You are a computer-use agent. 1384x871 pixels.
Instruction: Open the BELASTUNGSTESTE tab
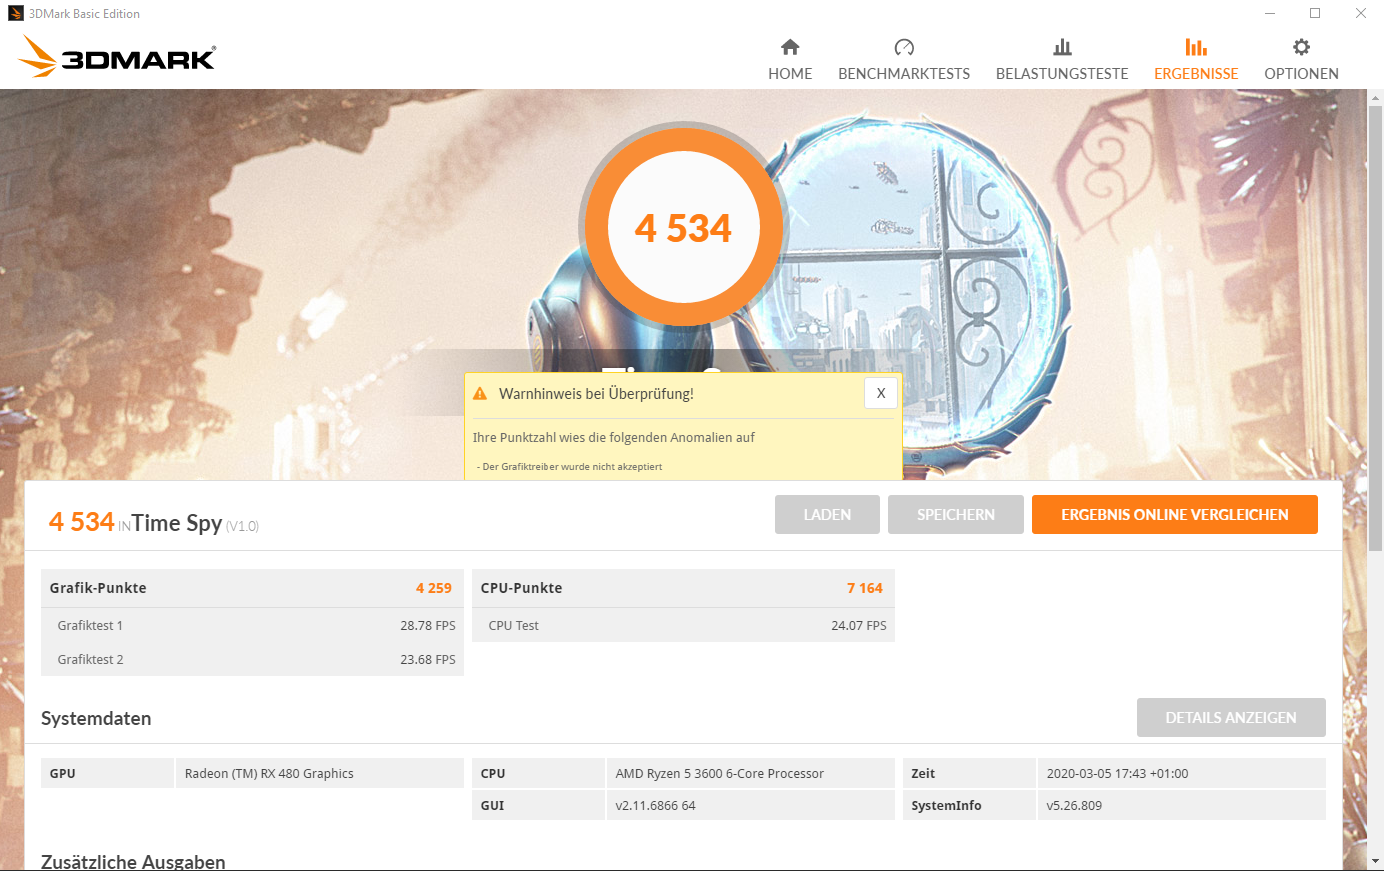[1062, 59]
